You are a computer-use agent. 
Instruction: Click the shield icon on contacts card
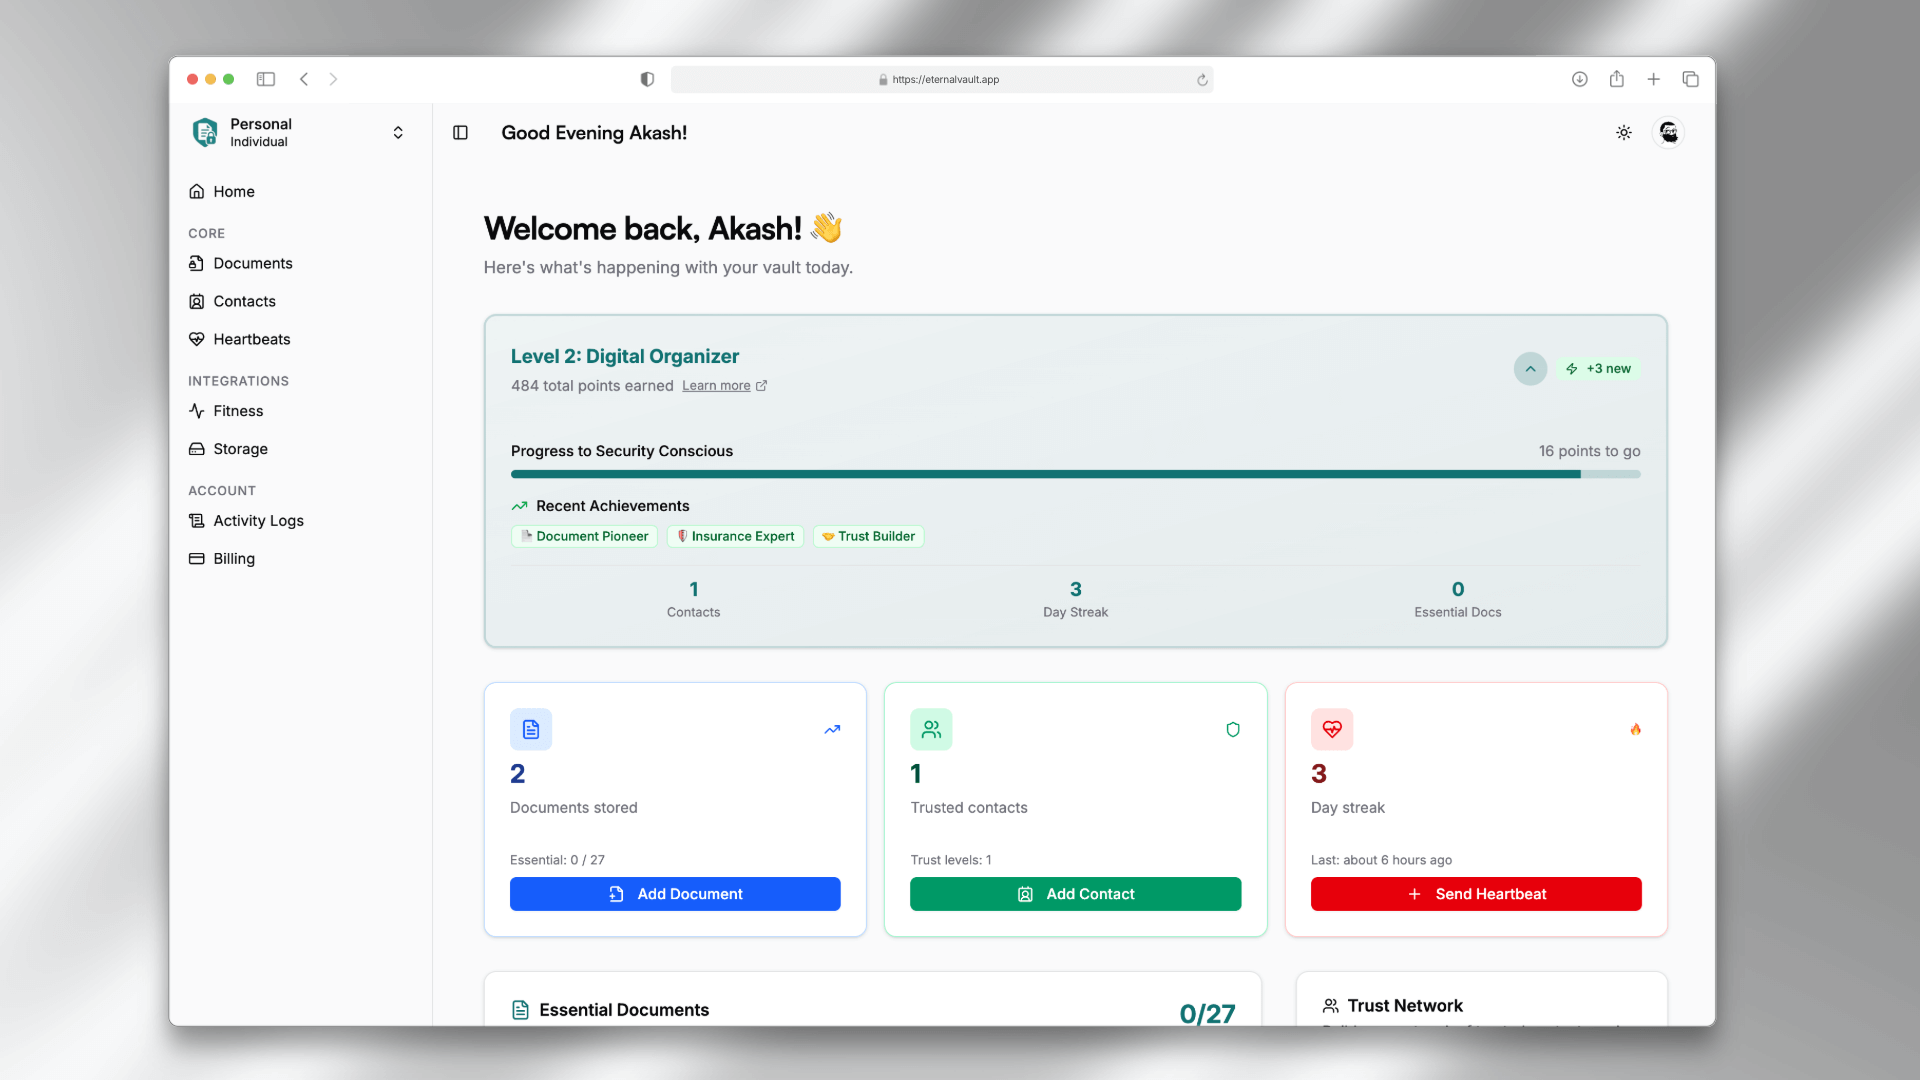pos(1233,730)
